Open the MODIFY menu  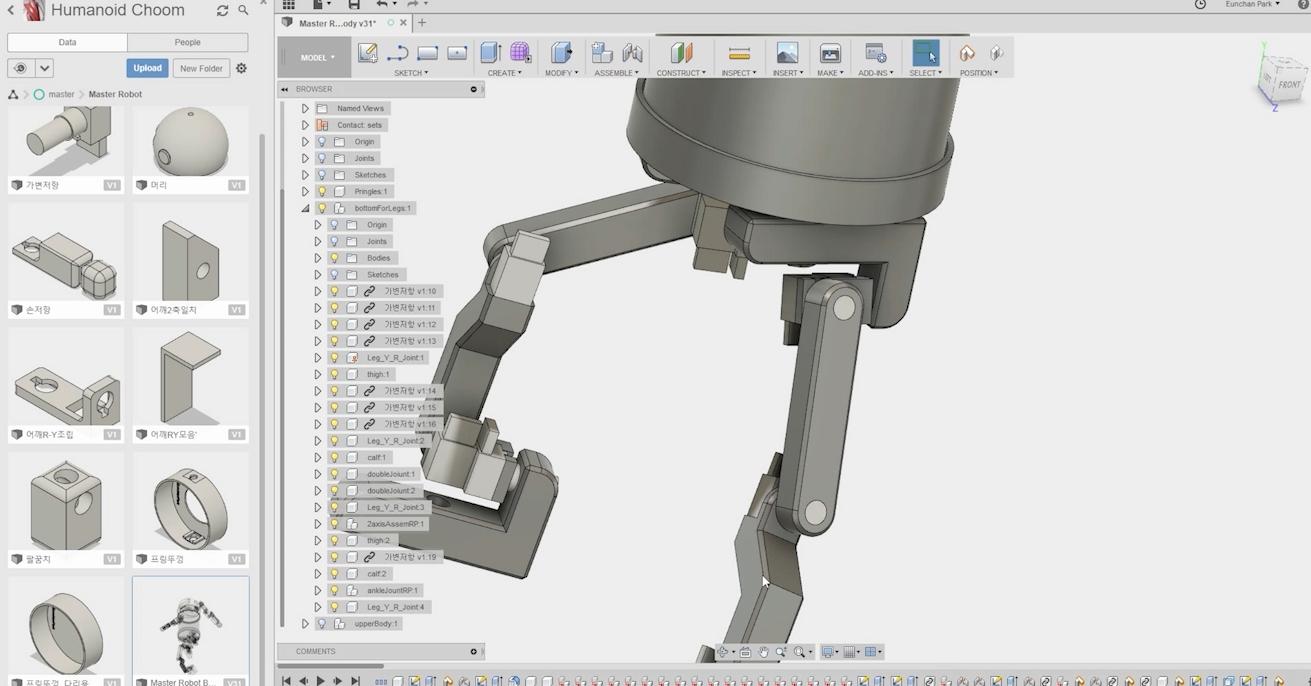561,73
